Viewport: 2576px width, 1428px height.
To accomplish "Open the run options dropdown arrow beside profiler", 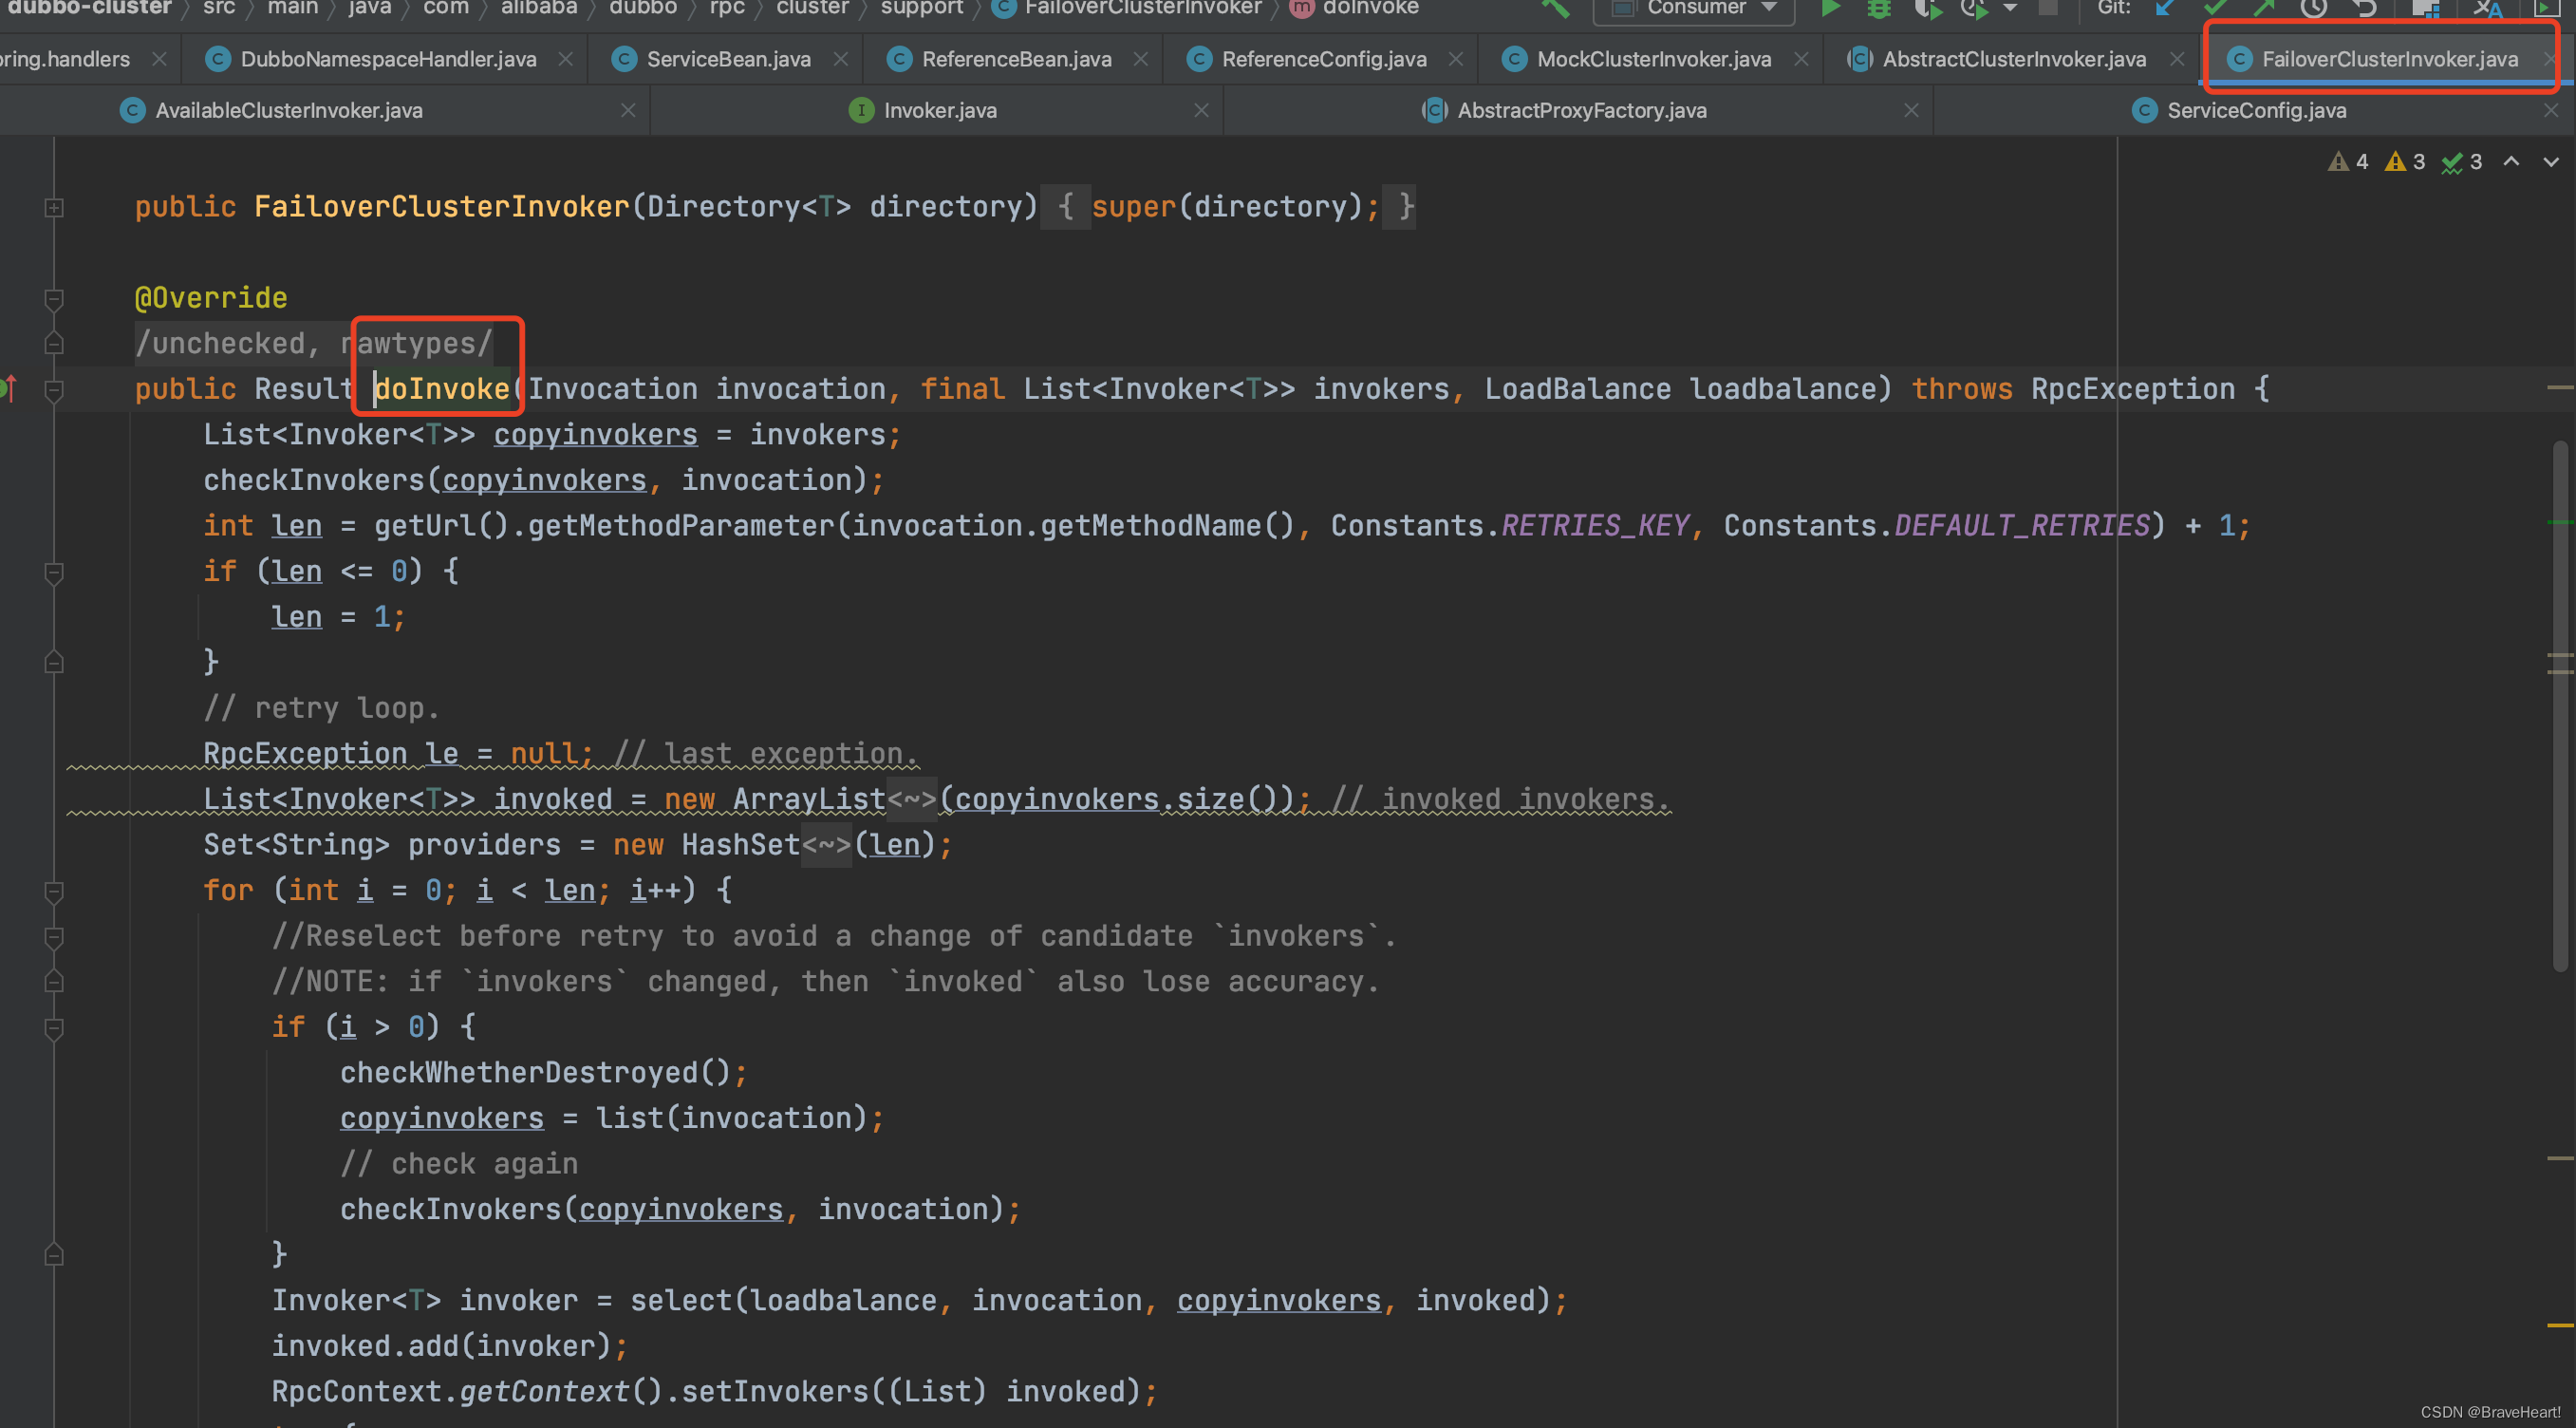I will [x=2010, y=8].
